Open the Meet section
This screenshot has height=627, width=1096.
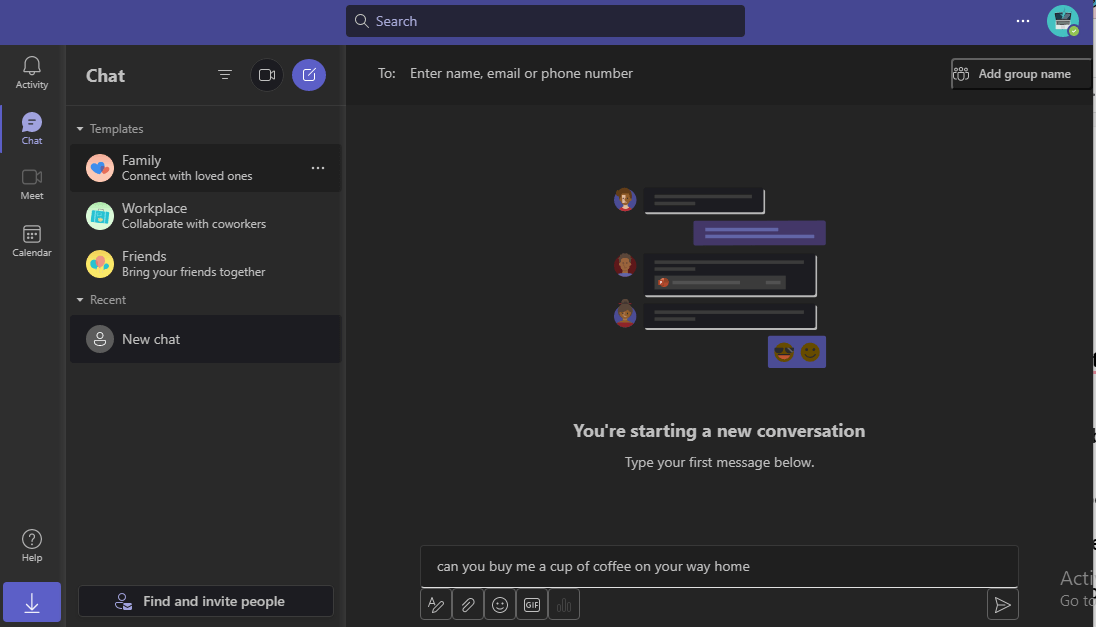[x=31, y=182]
